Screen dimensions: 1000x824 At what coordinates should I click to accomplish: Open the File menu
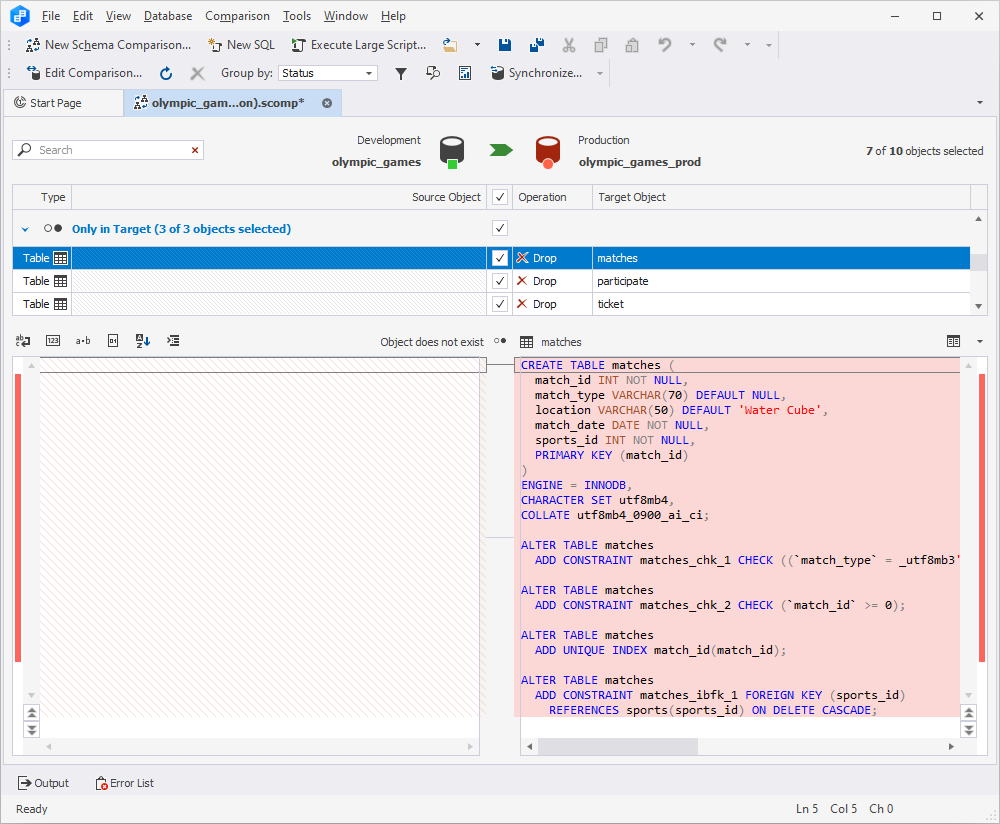pos(50,16)
